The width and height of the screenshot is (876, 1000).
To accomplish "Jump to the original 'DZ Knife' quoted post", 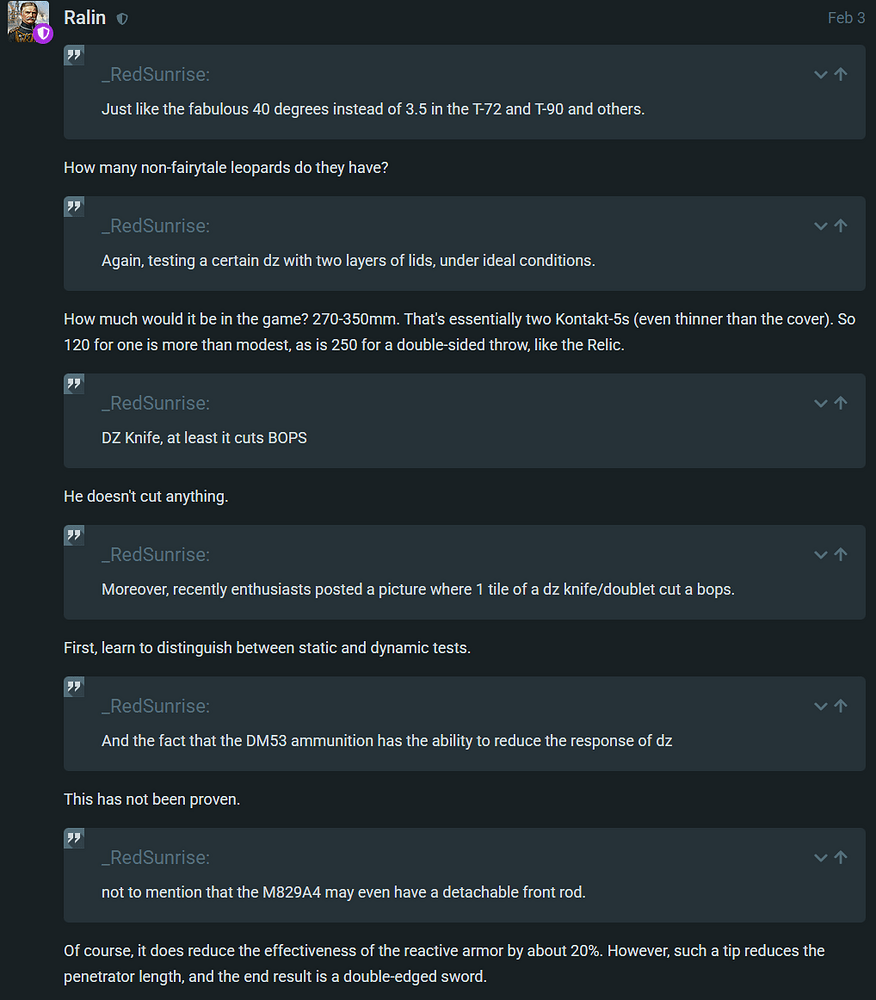I will coord(841,404).
